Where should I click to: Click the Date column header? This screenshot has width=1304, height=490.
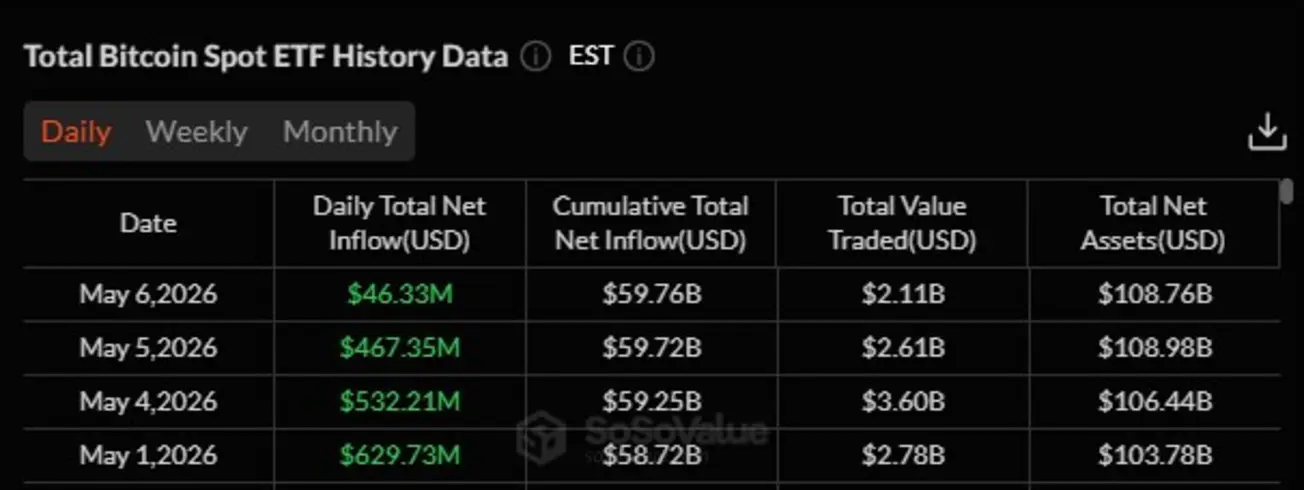pyautogui.click(x=148, y=223)
